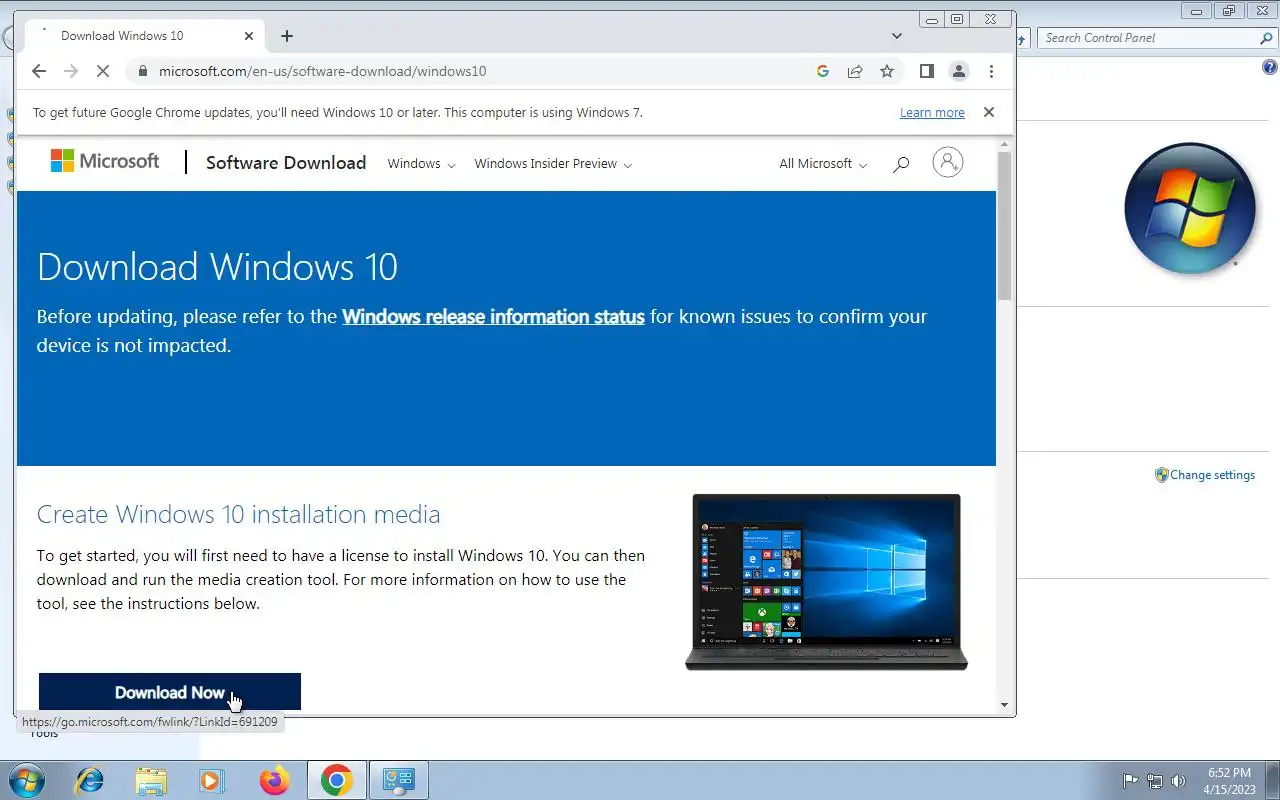Click the Chrome taskbar button
The height and width of the screenshot is (800, 1280).
pos(337,780)
